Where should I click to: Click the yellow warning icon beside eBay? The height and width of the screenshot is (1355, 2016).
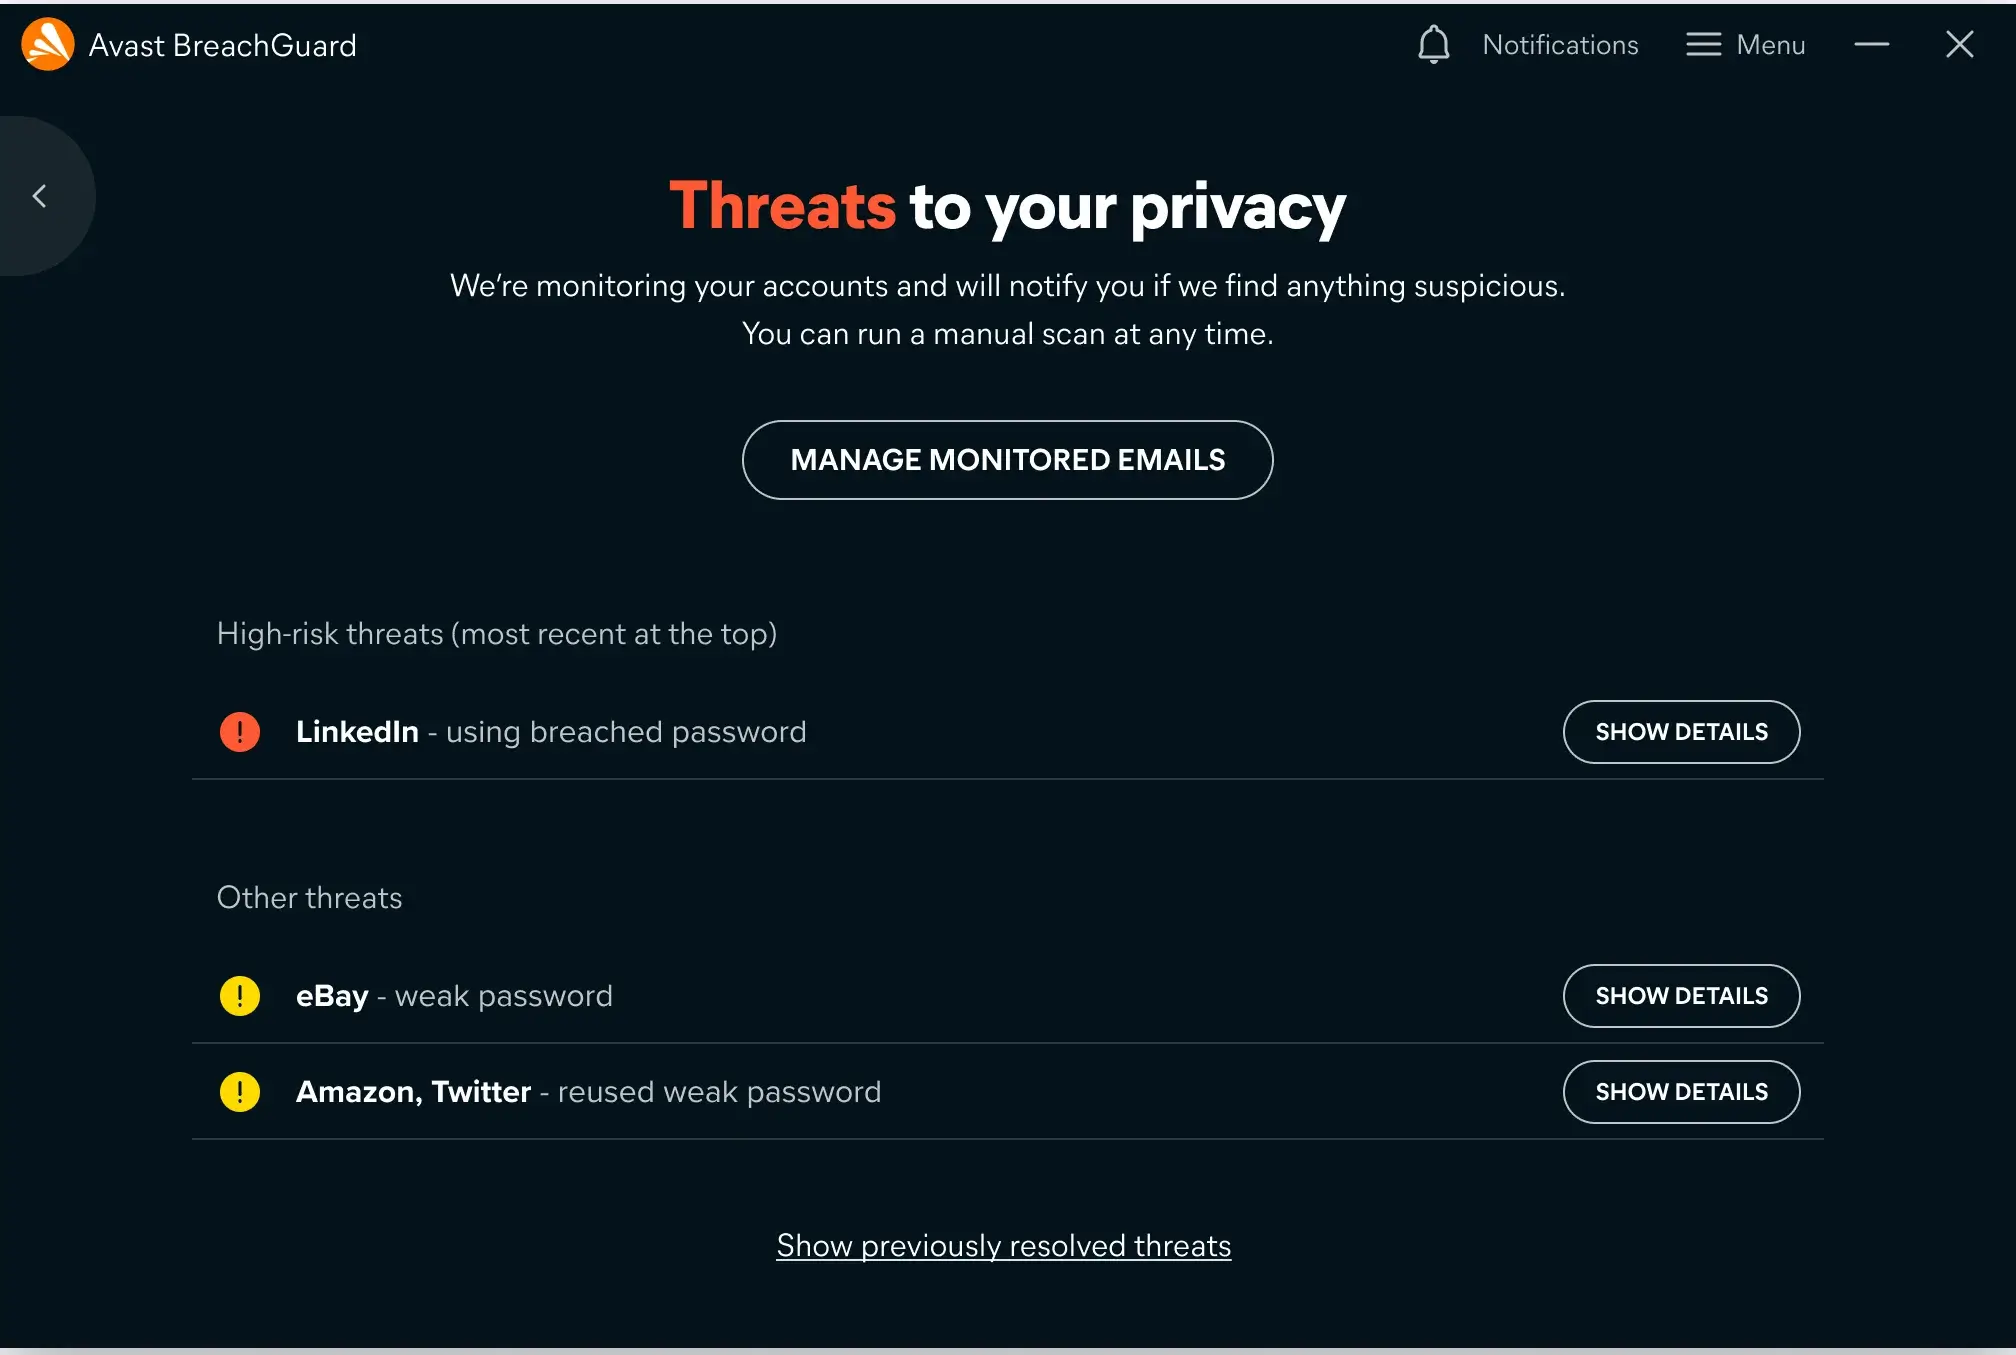click(239, 996)
